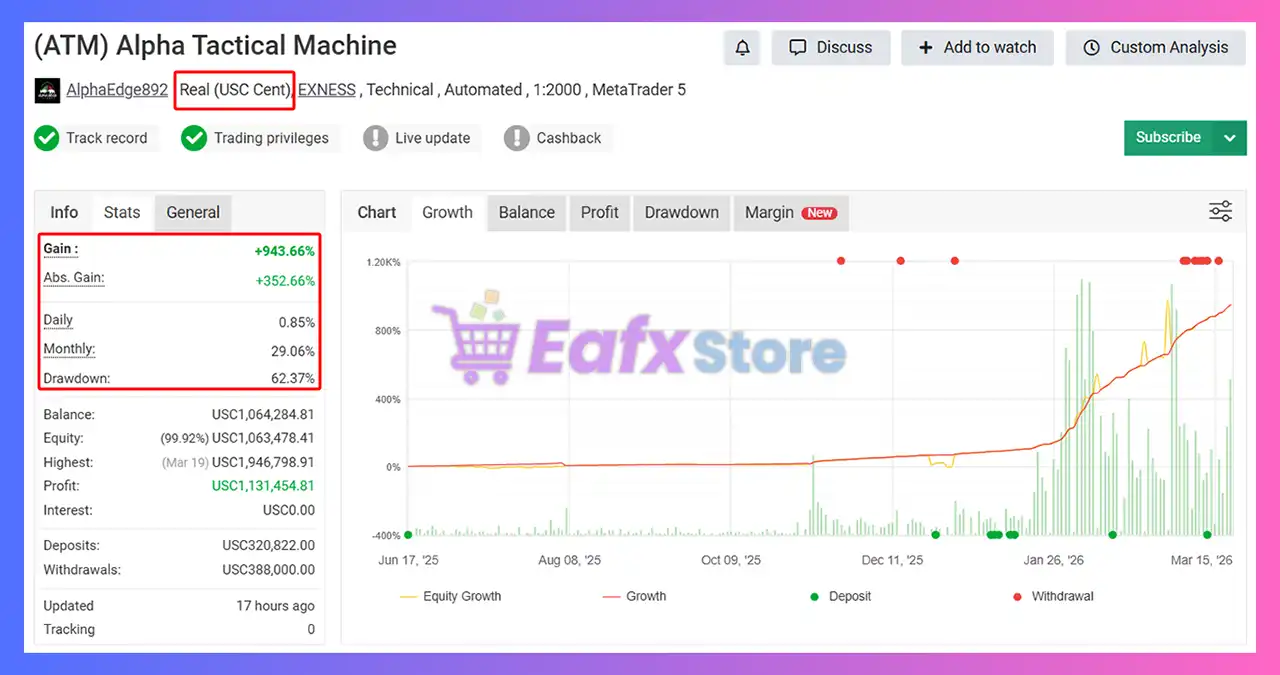This screenshot has height=675, width=1280.
Task: Open the Drawdown chart tab
Action: [681, 212]
